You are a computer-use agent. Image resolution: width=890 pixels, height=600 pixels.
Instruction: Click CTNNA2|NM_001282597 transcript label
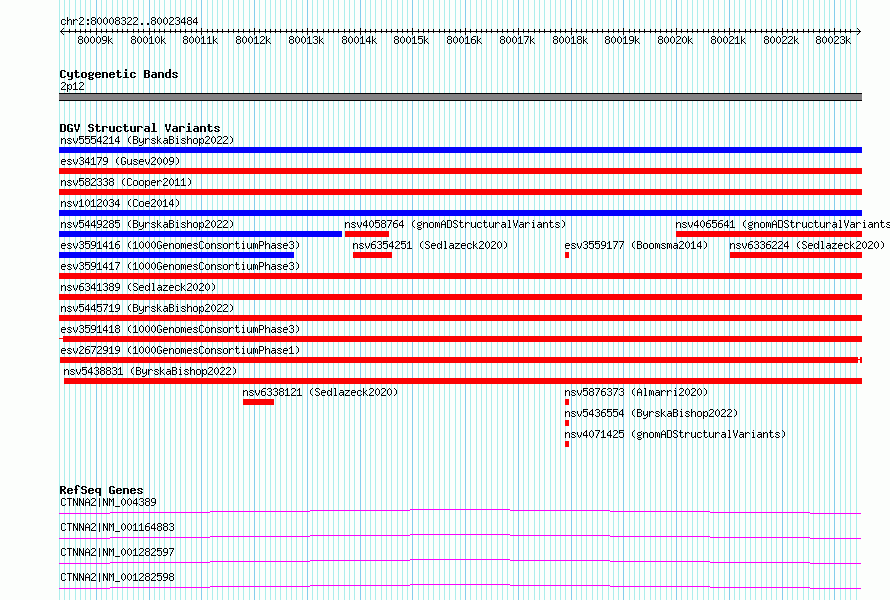117,552
